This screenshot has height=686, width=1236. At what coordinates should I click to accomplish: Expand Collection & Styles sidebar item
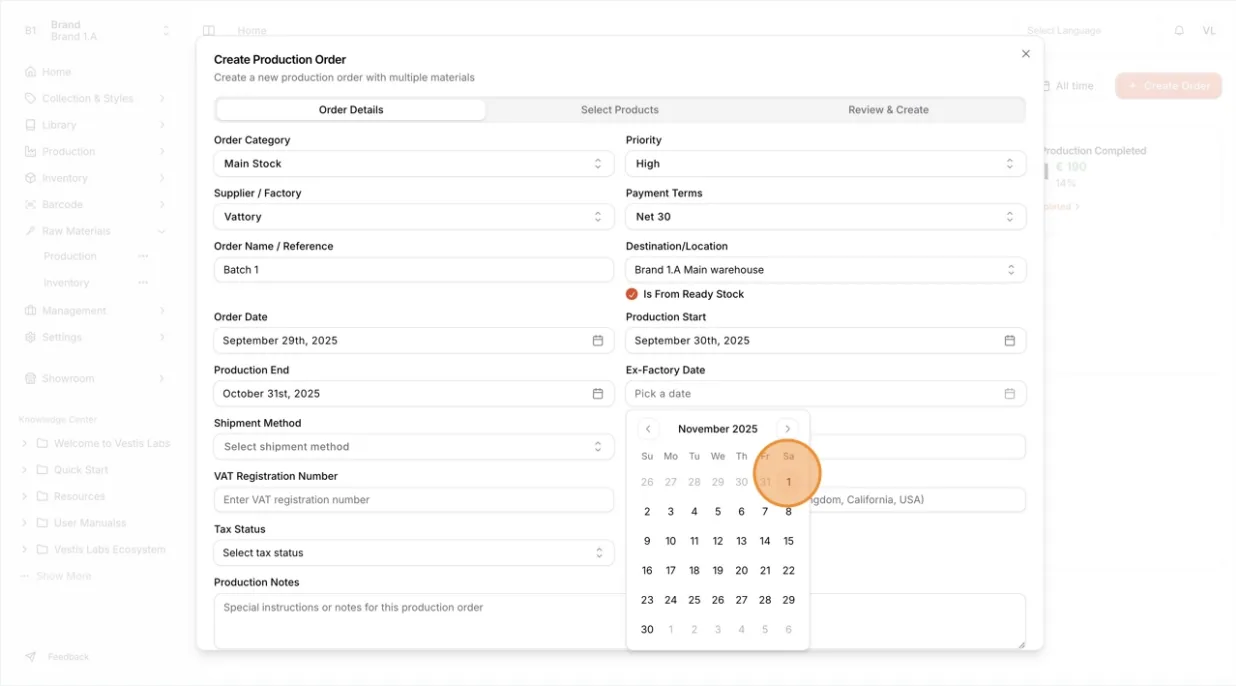162,99
